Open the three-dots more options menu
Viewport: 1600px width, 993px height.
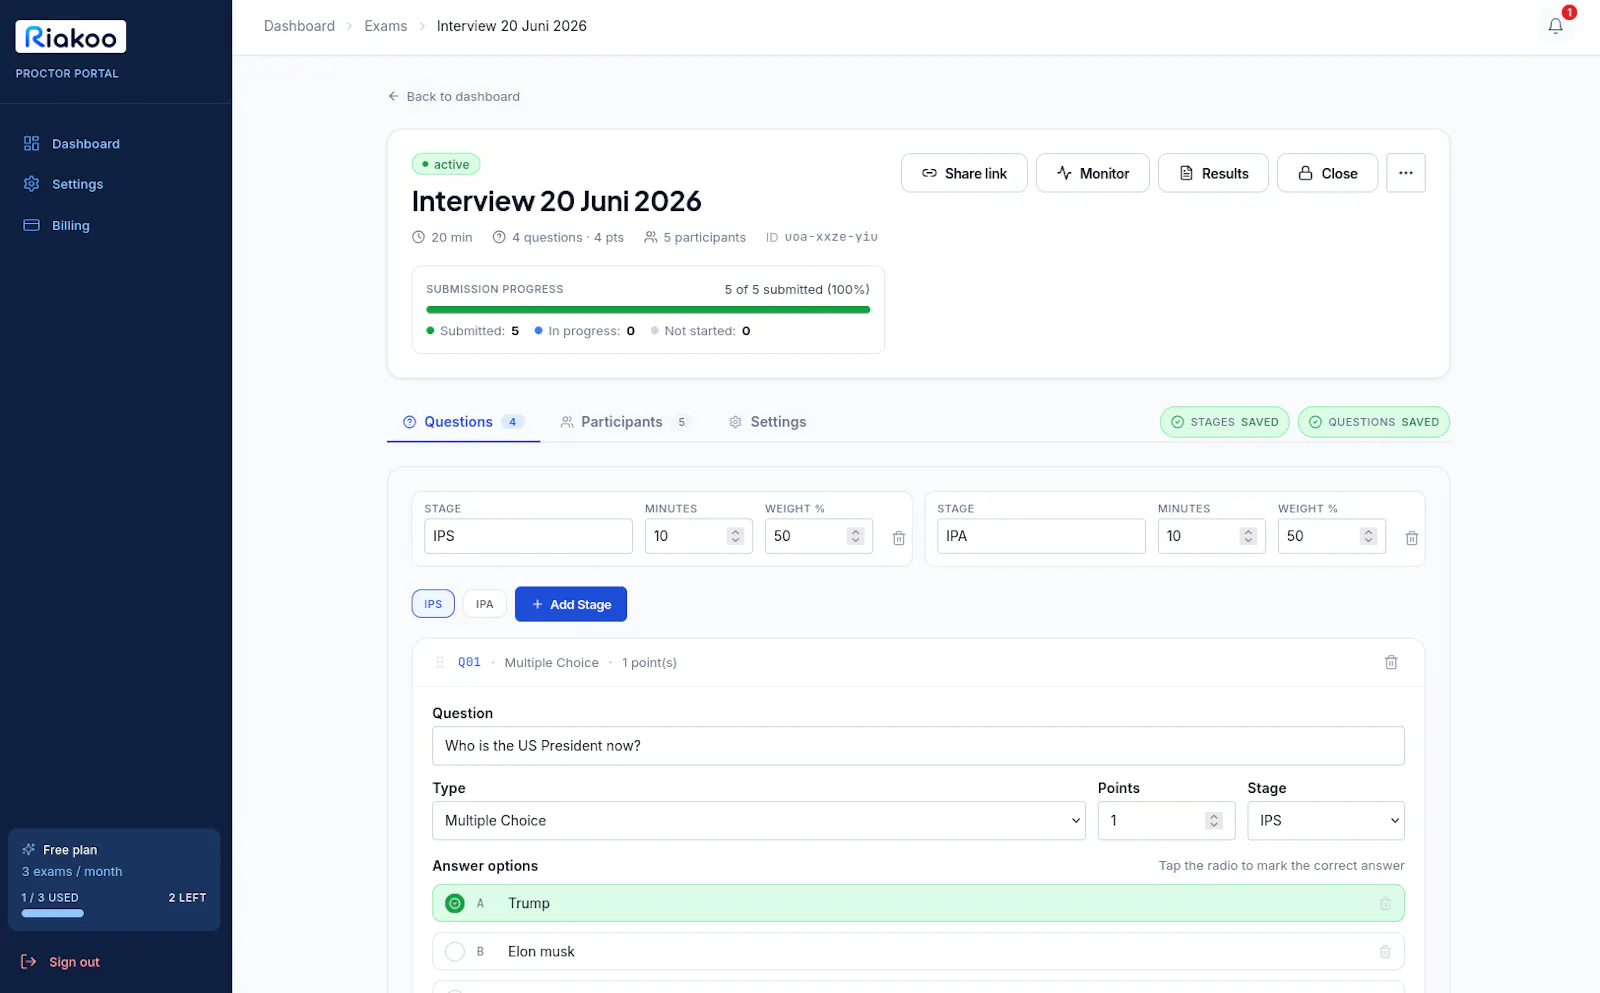(x=1405, y=173)
